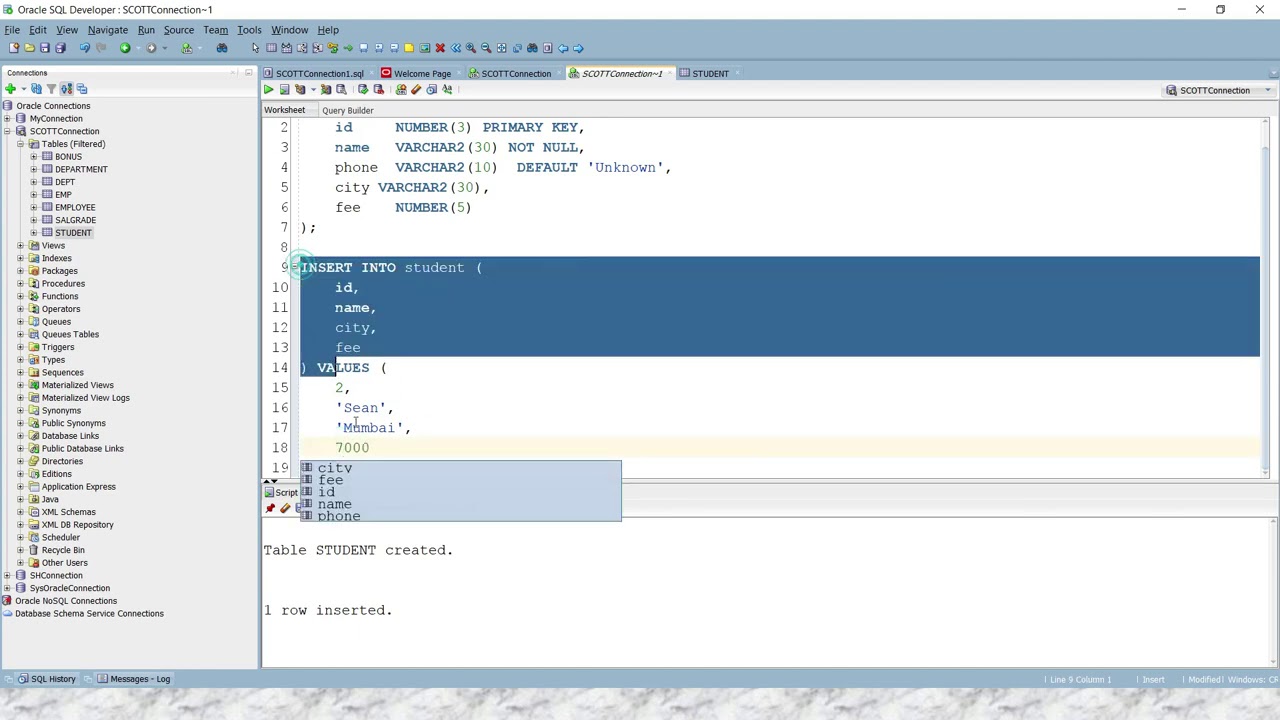Open the Tools menu
The width and height of the screenshot is (1280, 720).
pos(249,30)
